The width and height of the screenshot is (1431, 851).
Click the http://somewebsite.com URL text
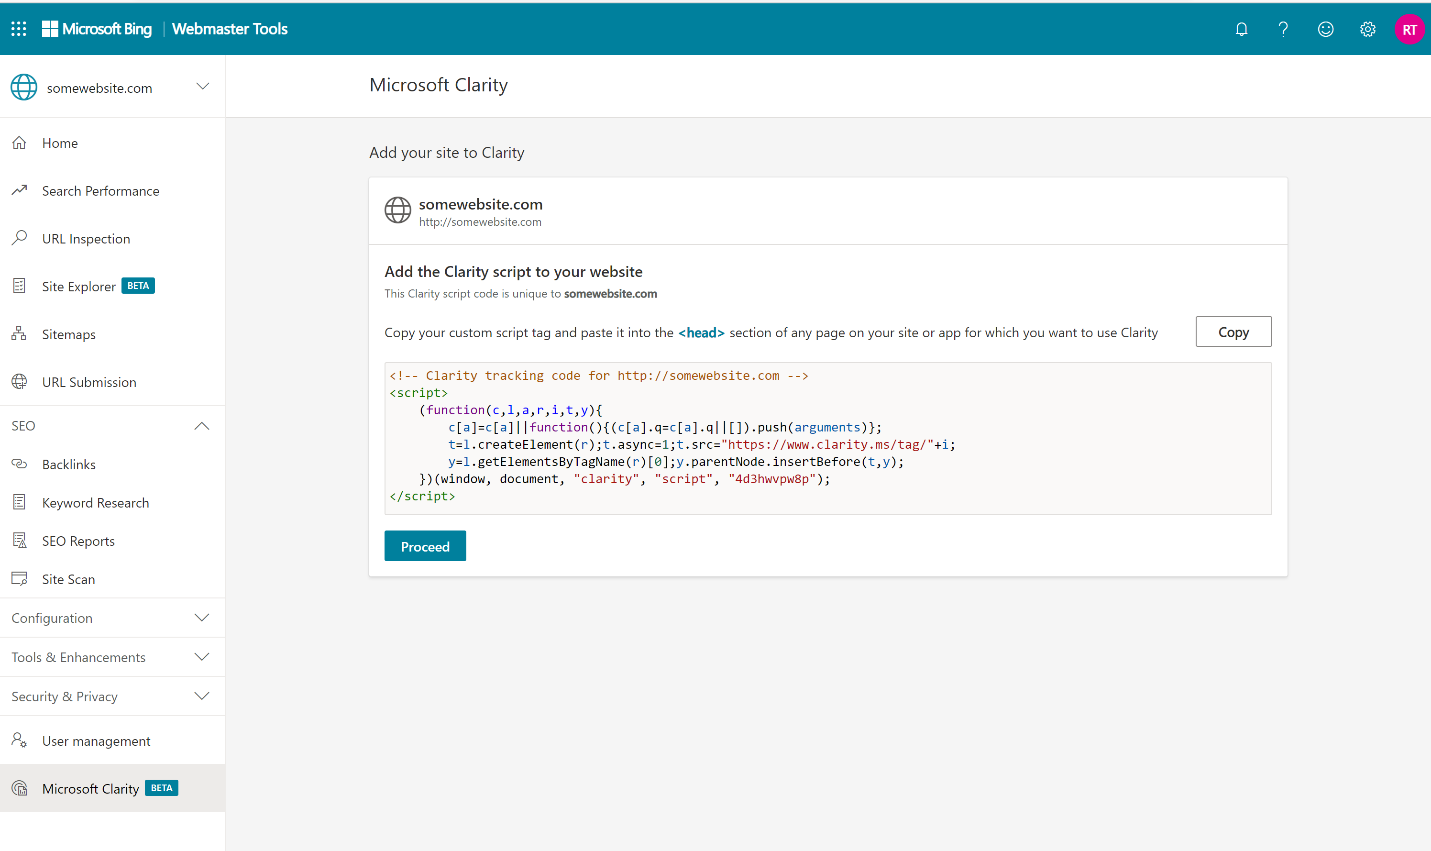480,222
